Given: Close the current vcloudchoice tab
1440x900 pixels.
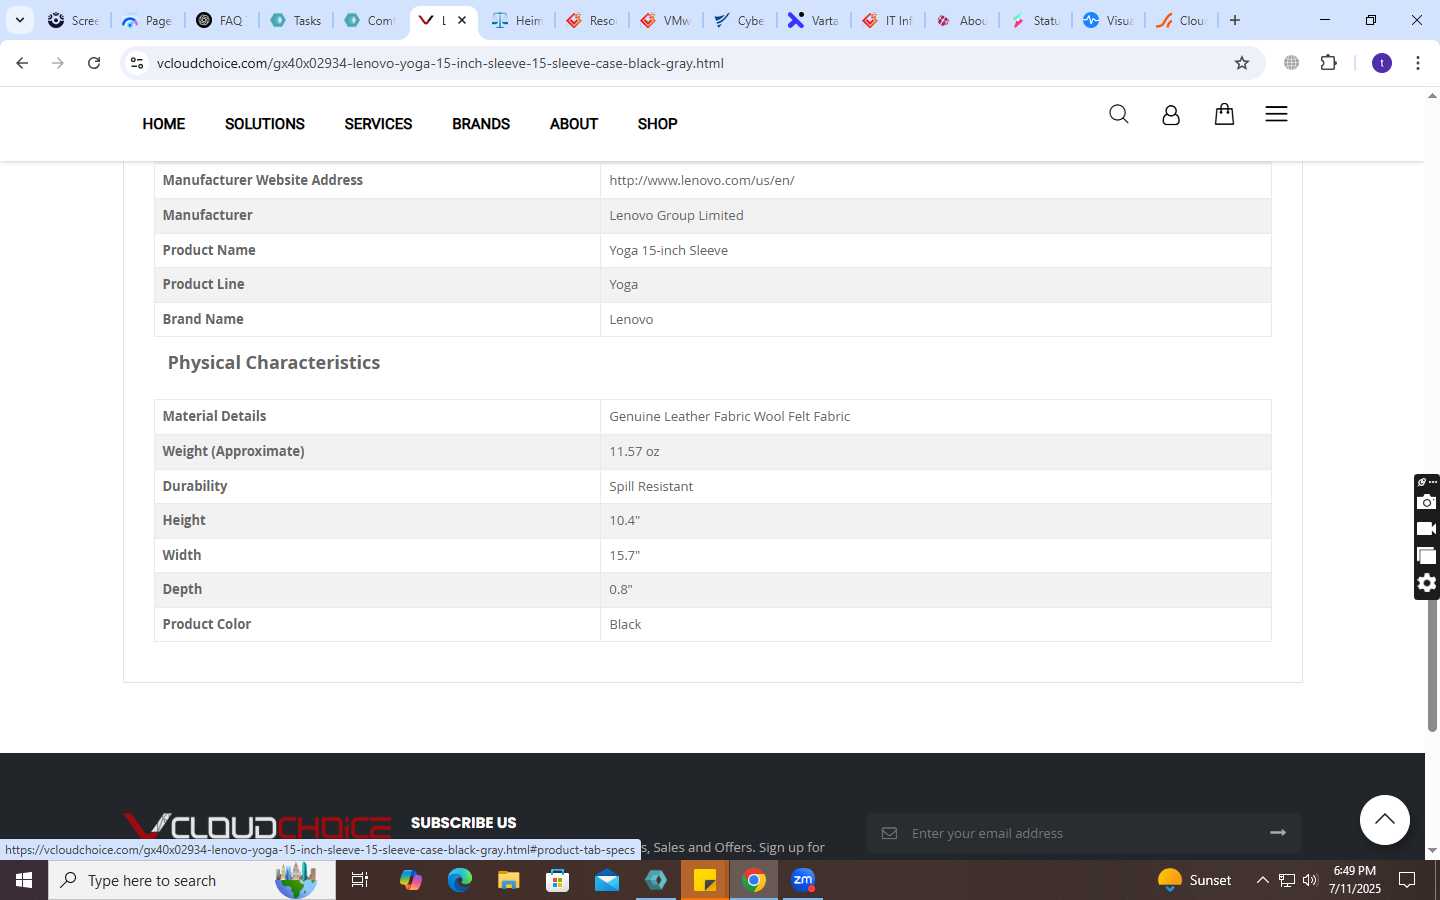Looking at the screenshot, I should point(462,20).
